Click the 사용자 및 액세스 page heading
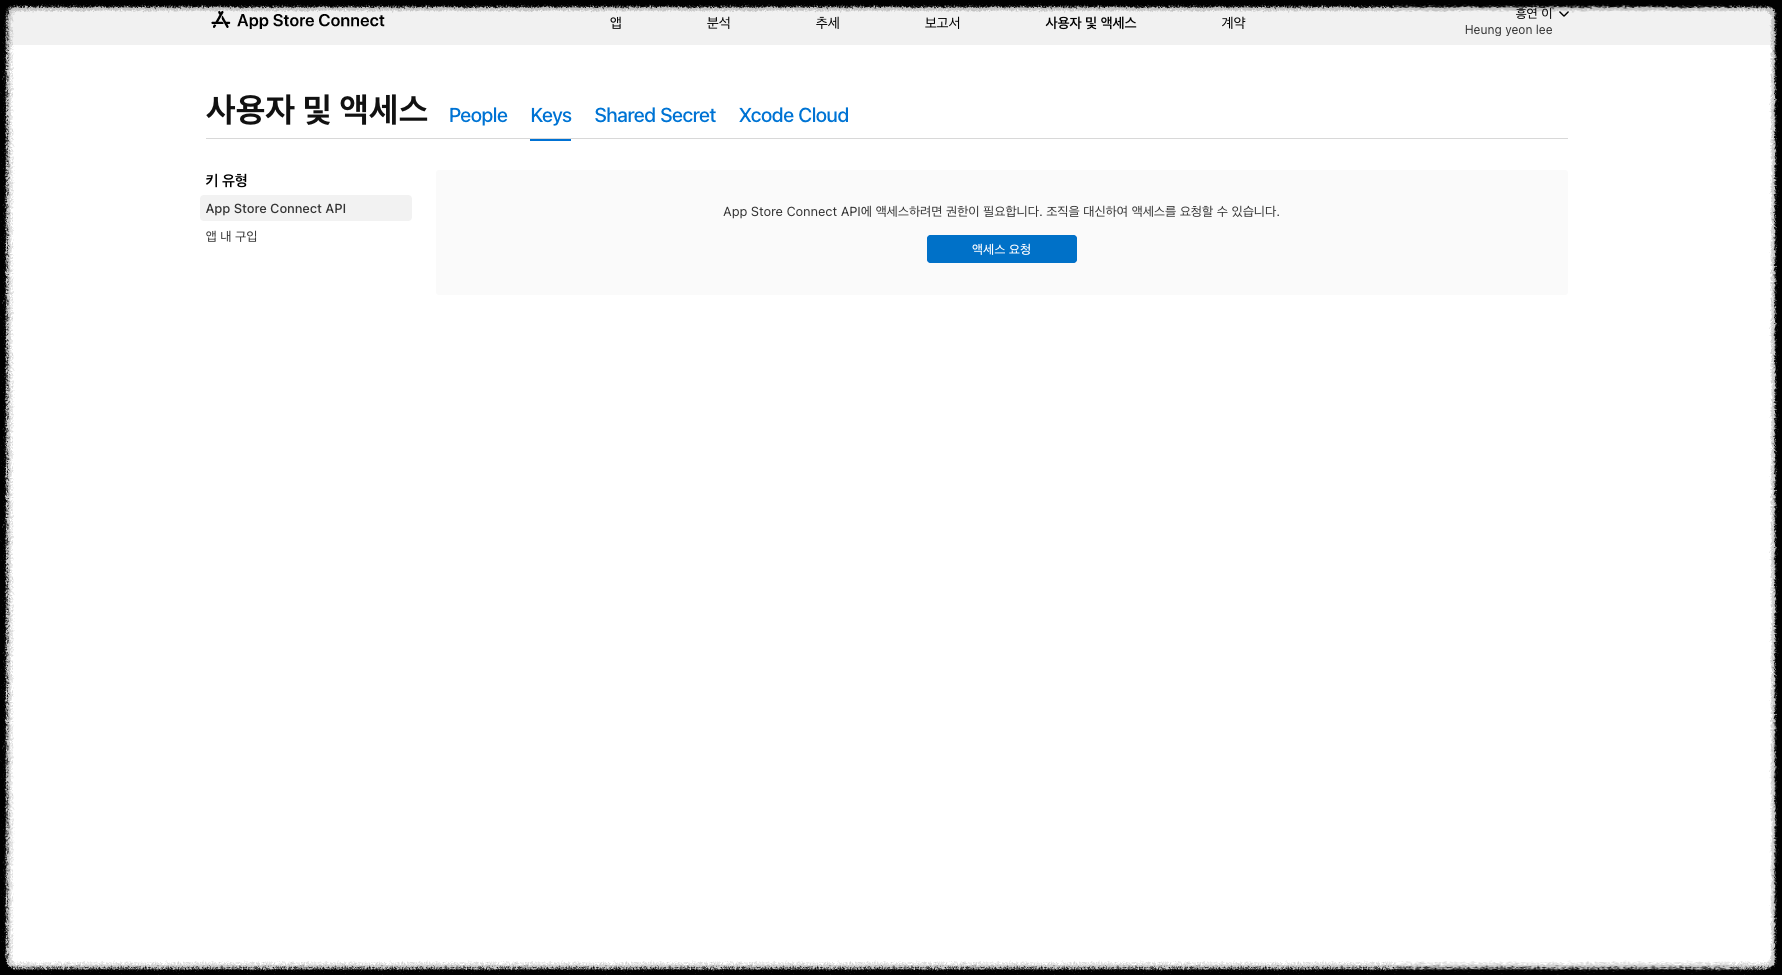Viewport: 1782px width, 975px height. (317, 109)
